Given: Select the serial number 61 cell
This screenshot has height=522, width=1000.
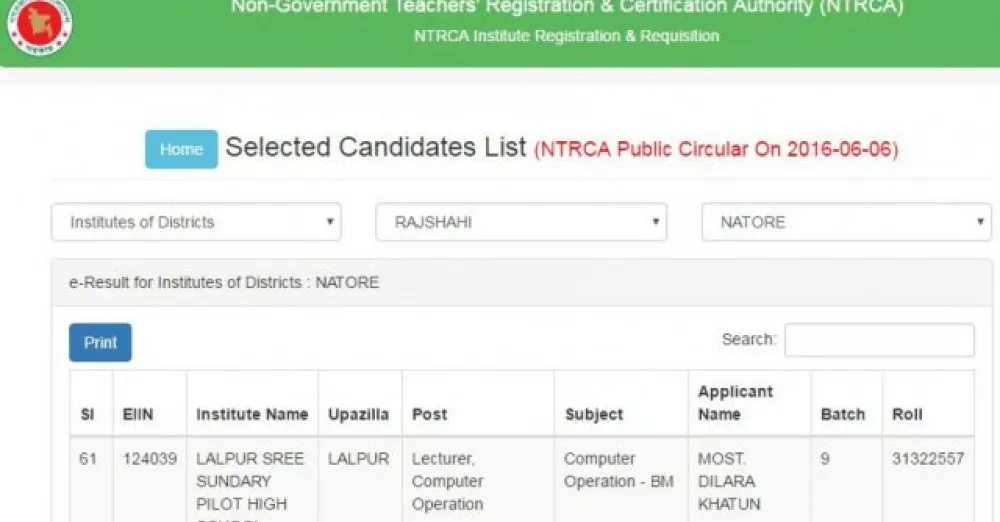Looking at the screenshot, I should point(88,459).
